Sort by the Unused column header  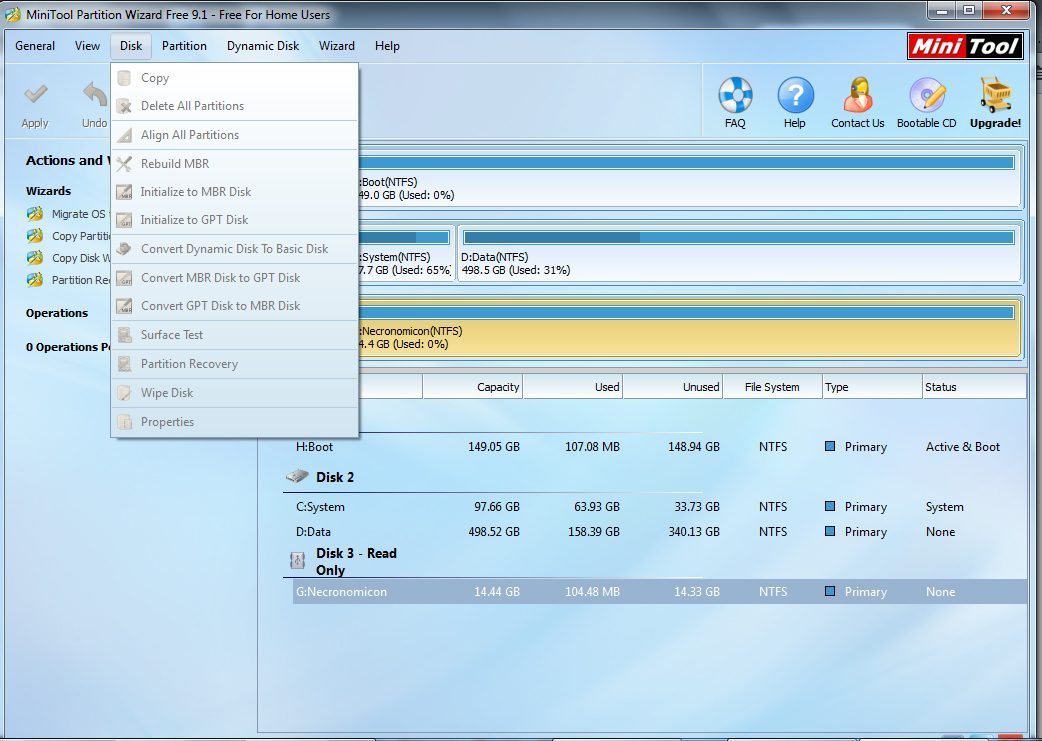[x=673, y=387]
